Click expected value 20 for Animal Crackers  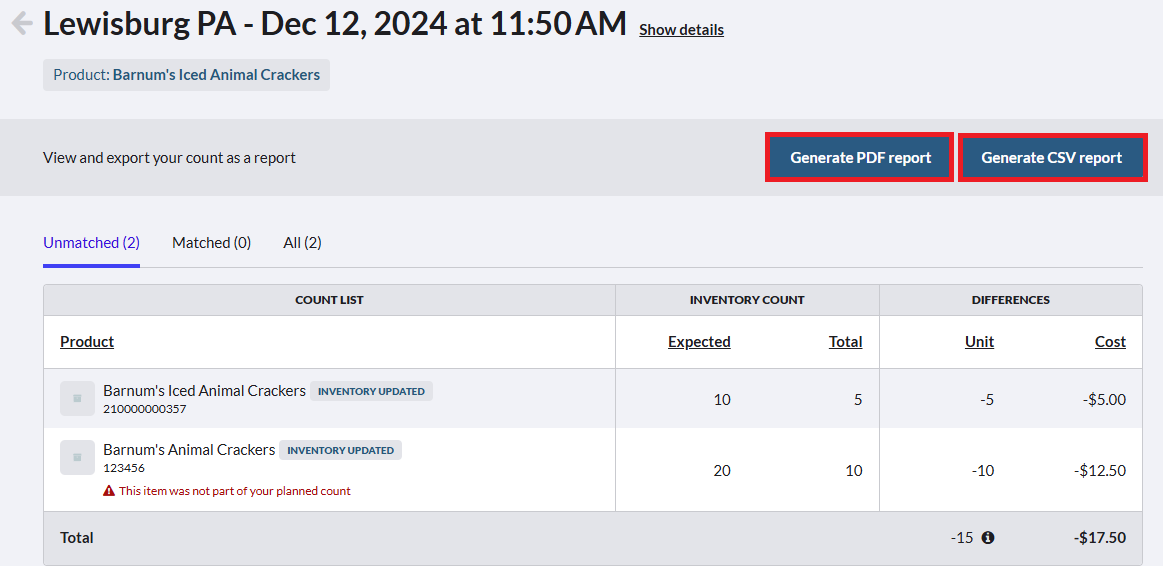coord(722,470)
